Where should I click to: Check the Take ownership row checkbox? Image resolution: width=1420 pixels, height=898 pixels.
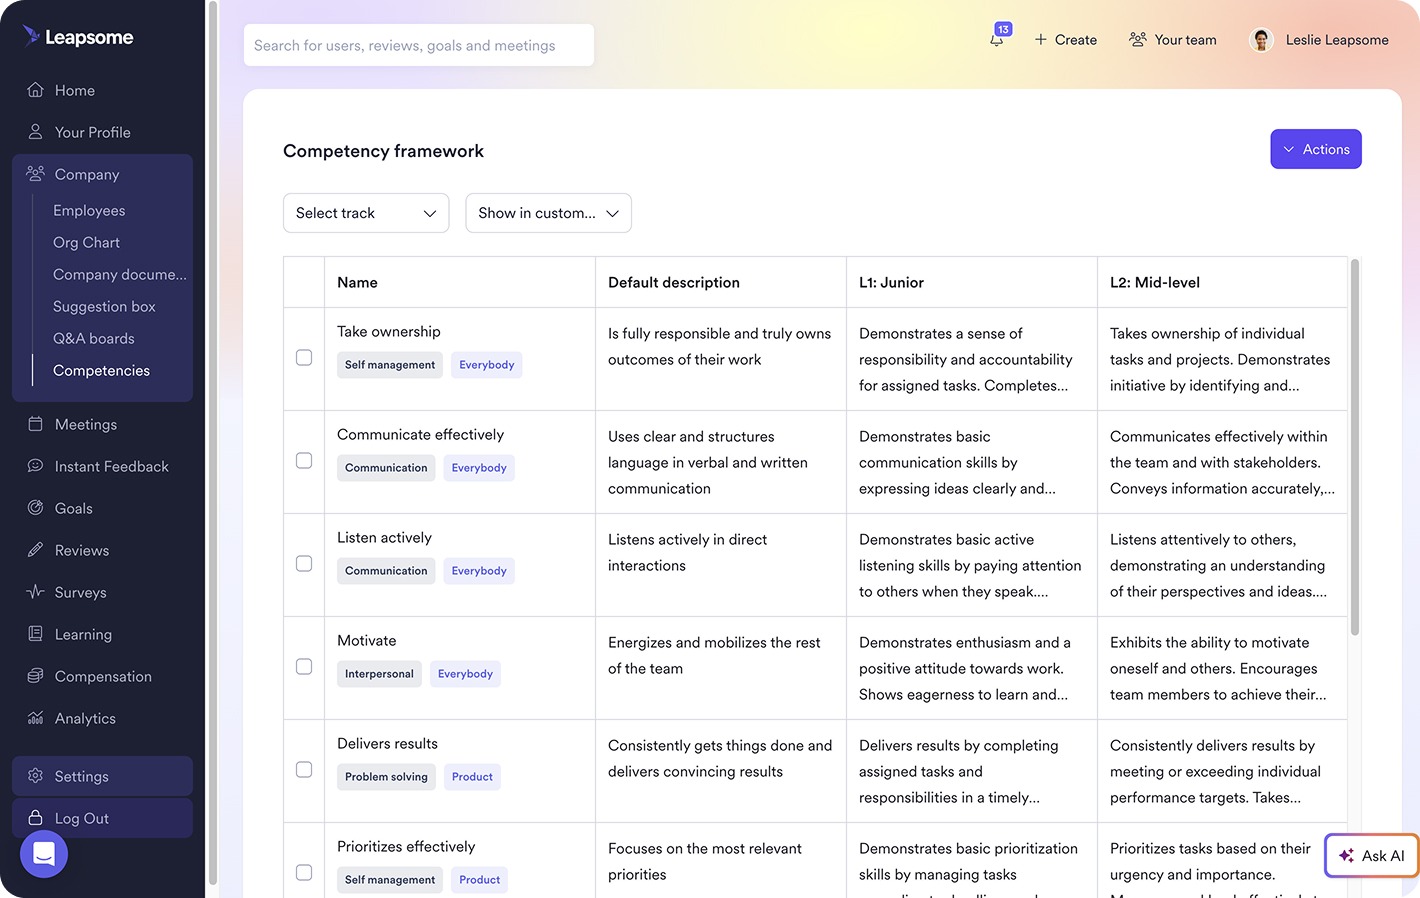point(304,357)
